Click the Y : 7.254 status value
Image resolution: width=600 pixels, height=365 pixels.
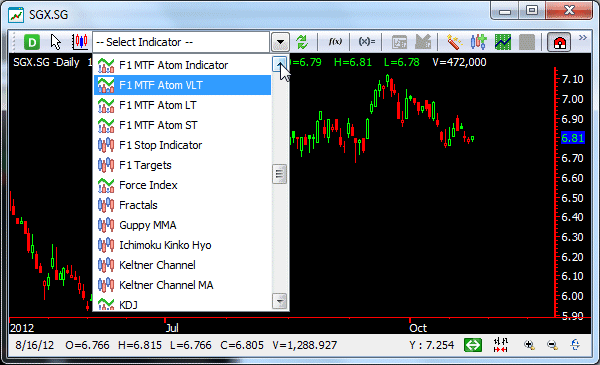[x=432, y=345]
